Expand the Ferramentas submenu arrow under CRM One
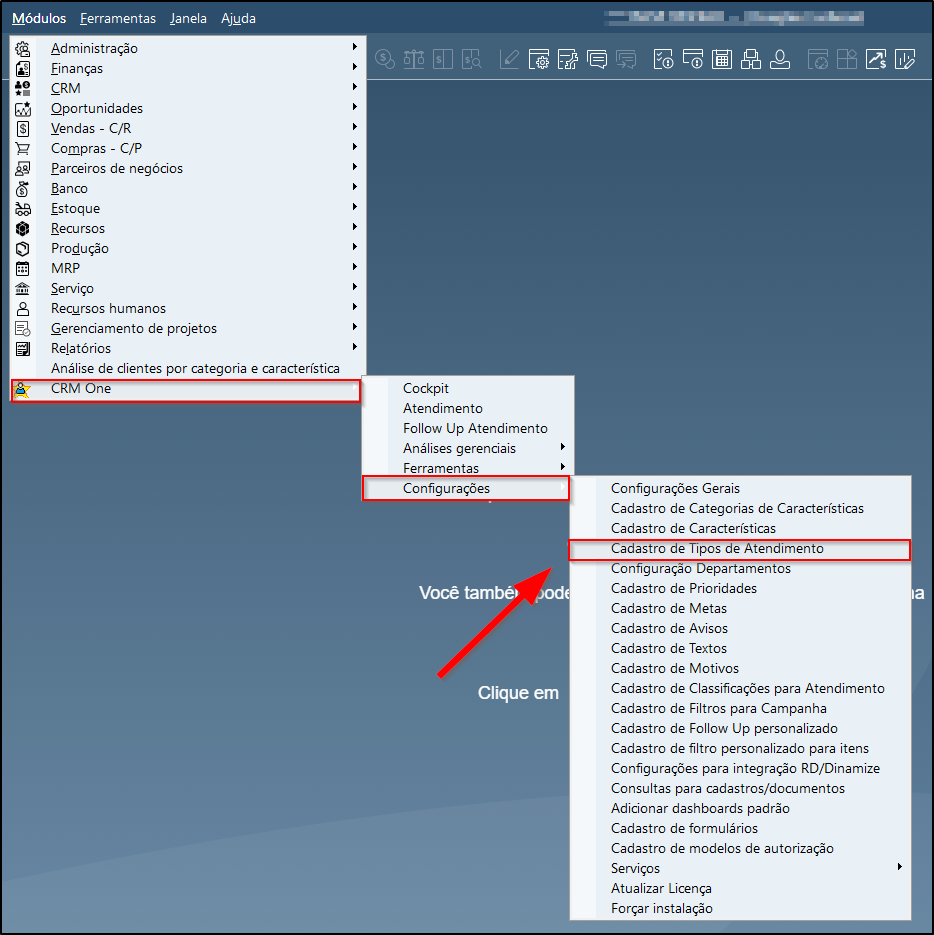Image resolution: width=934 pixels, height=935 pixels. click(563, 468)
